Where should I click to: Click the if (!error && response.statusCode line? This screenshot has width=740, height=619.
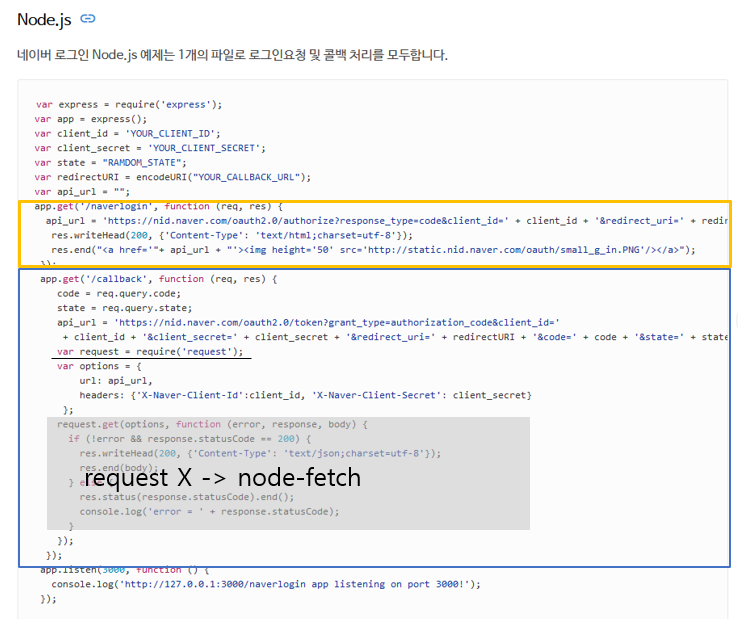pyautogui.click(x=190, y=439)
